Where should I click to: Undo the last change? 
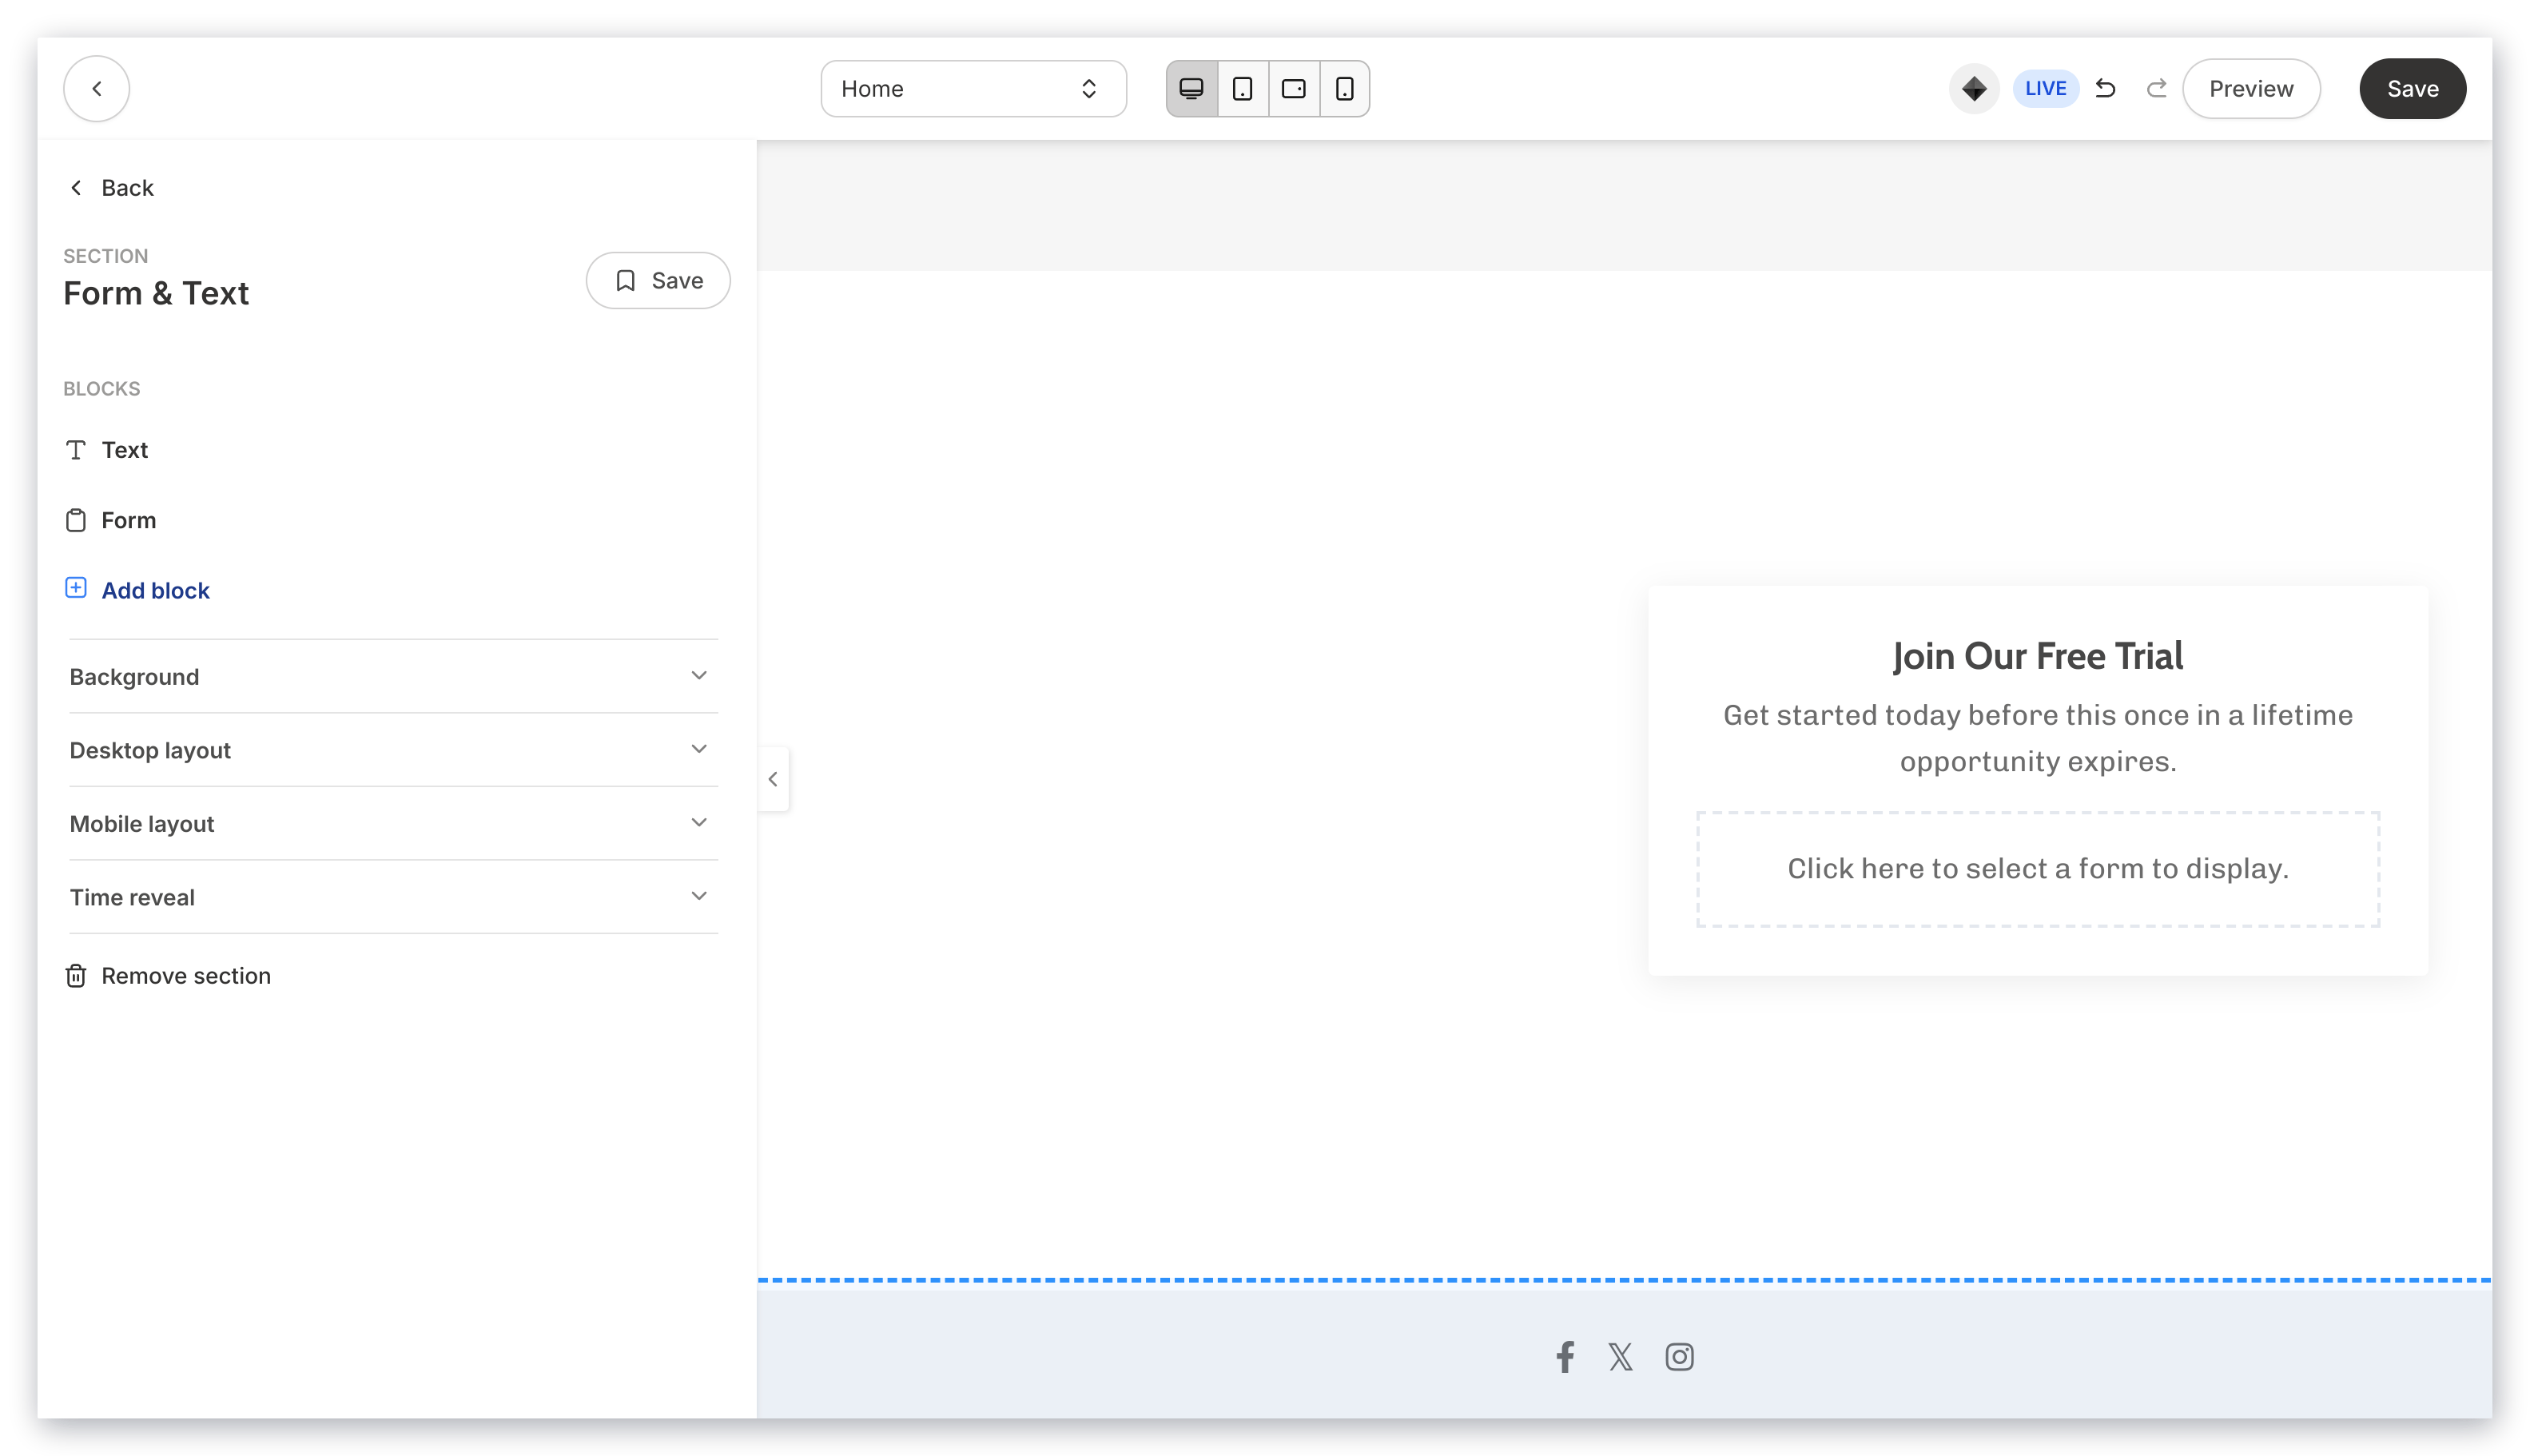[x=2104, y=88]
